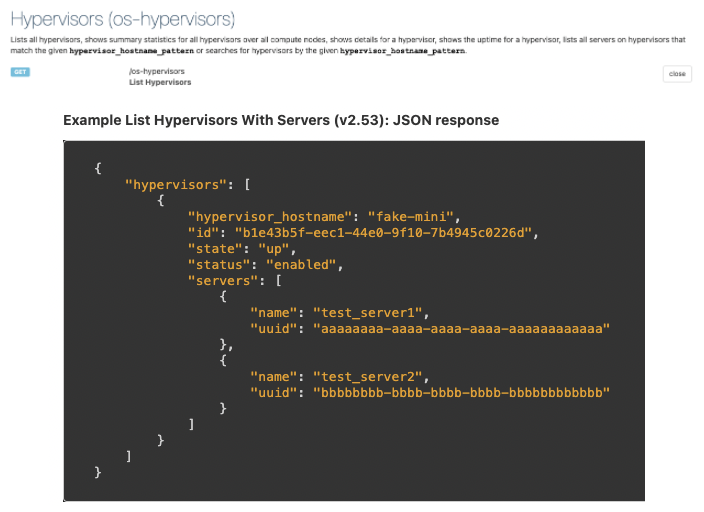Image resolution: width=704 pixels, height=512 pixels.
Task: Click the "state" key
Action: point(215,249)
